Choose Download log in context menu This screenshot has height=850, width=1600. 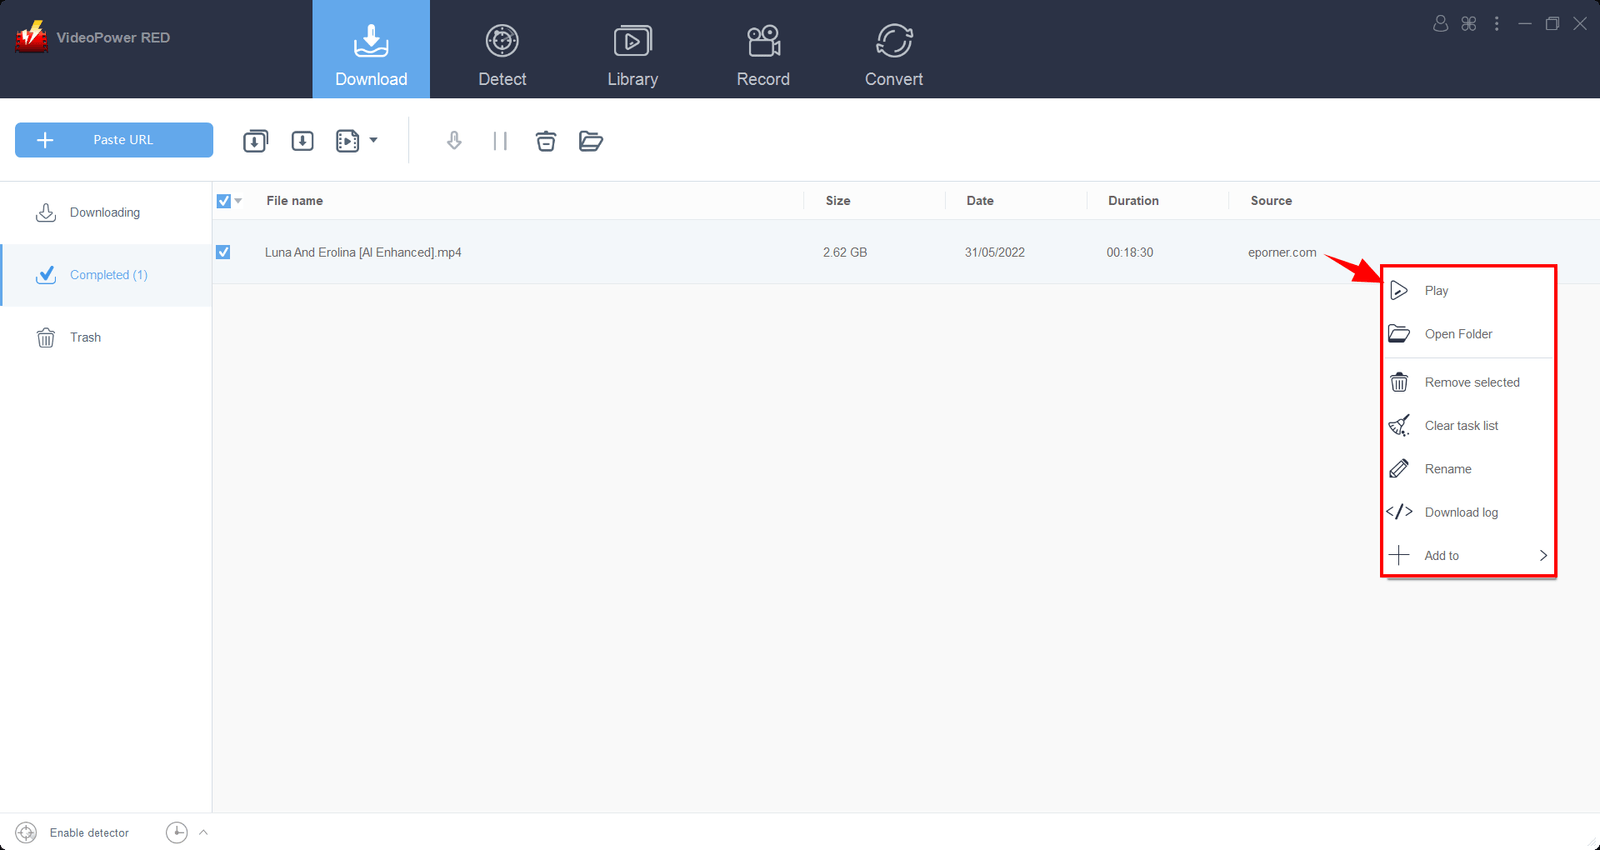1469,513
